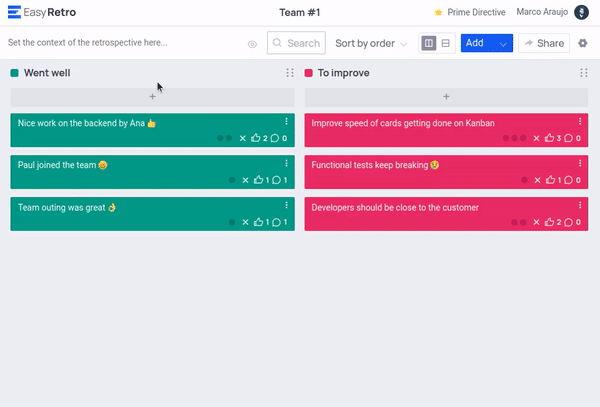
Task: Click the Share button
Action: [x=544, y=43]
